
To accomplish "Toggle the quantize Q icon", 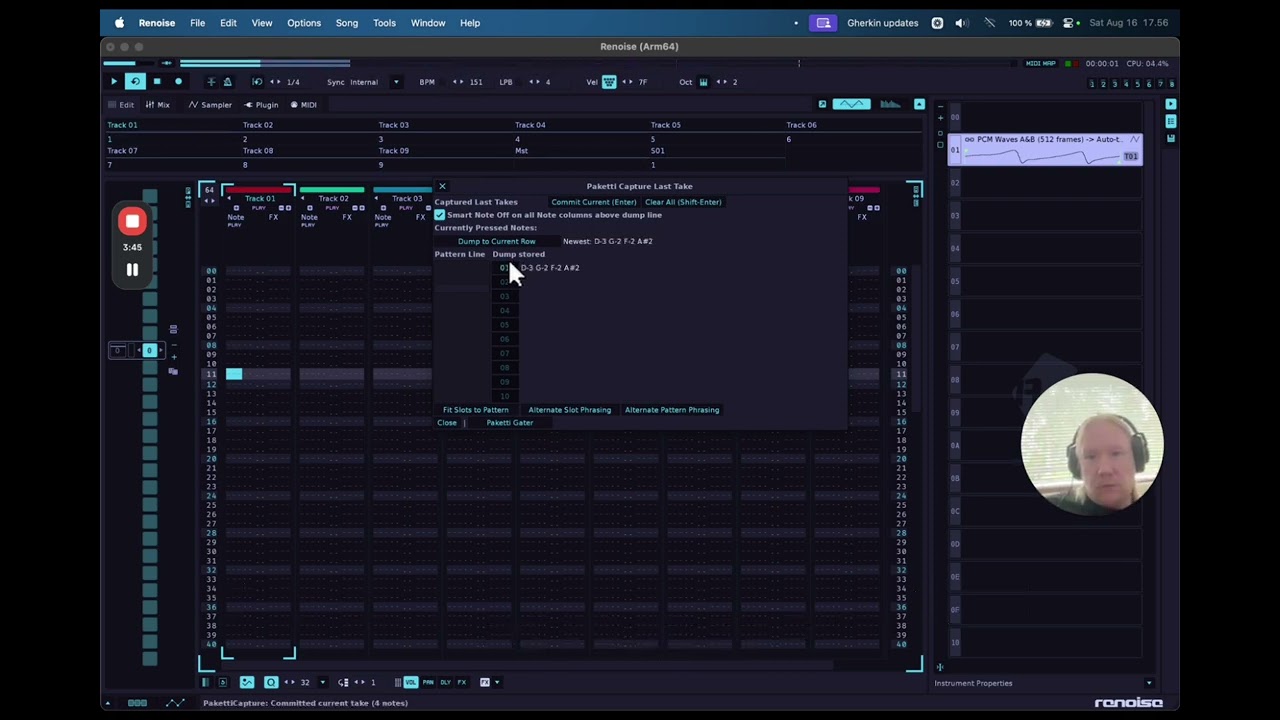I will pyautogui.click(x=271, y=682).
